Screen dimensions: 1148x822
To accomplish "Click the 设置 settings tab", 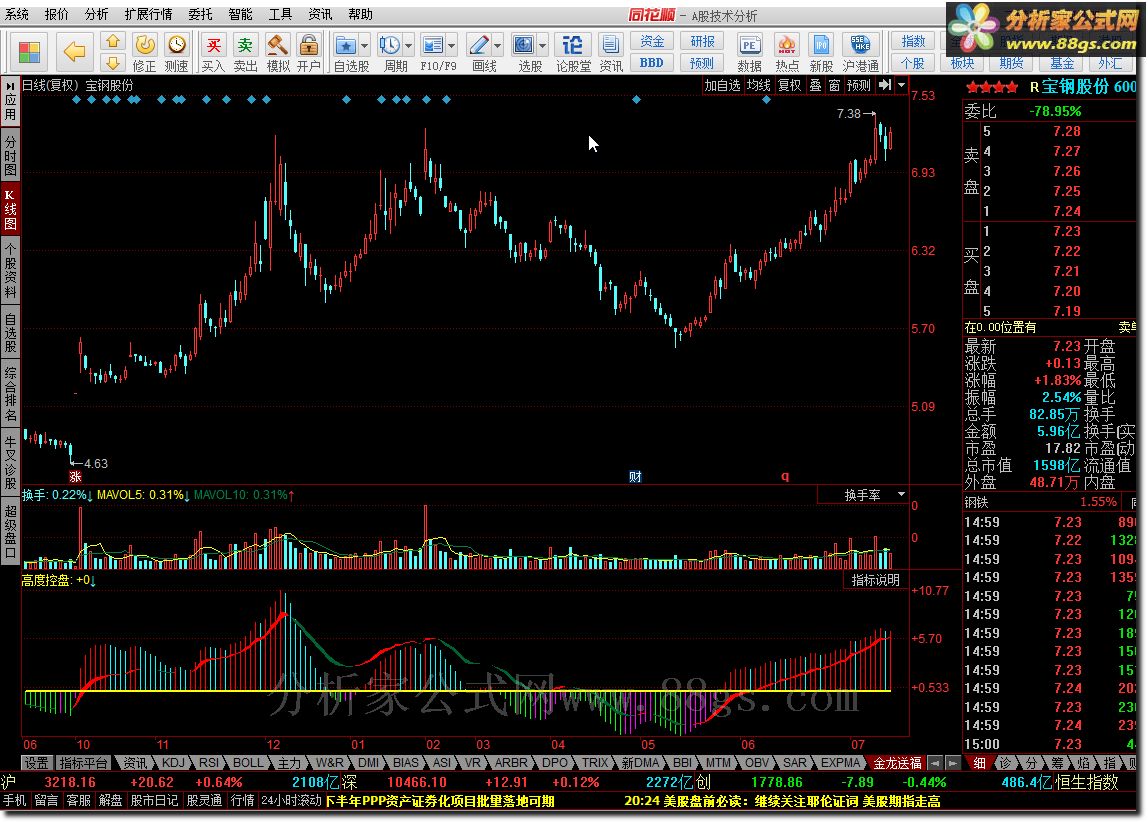I will [37, 763].
